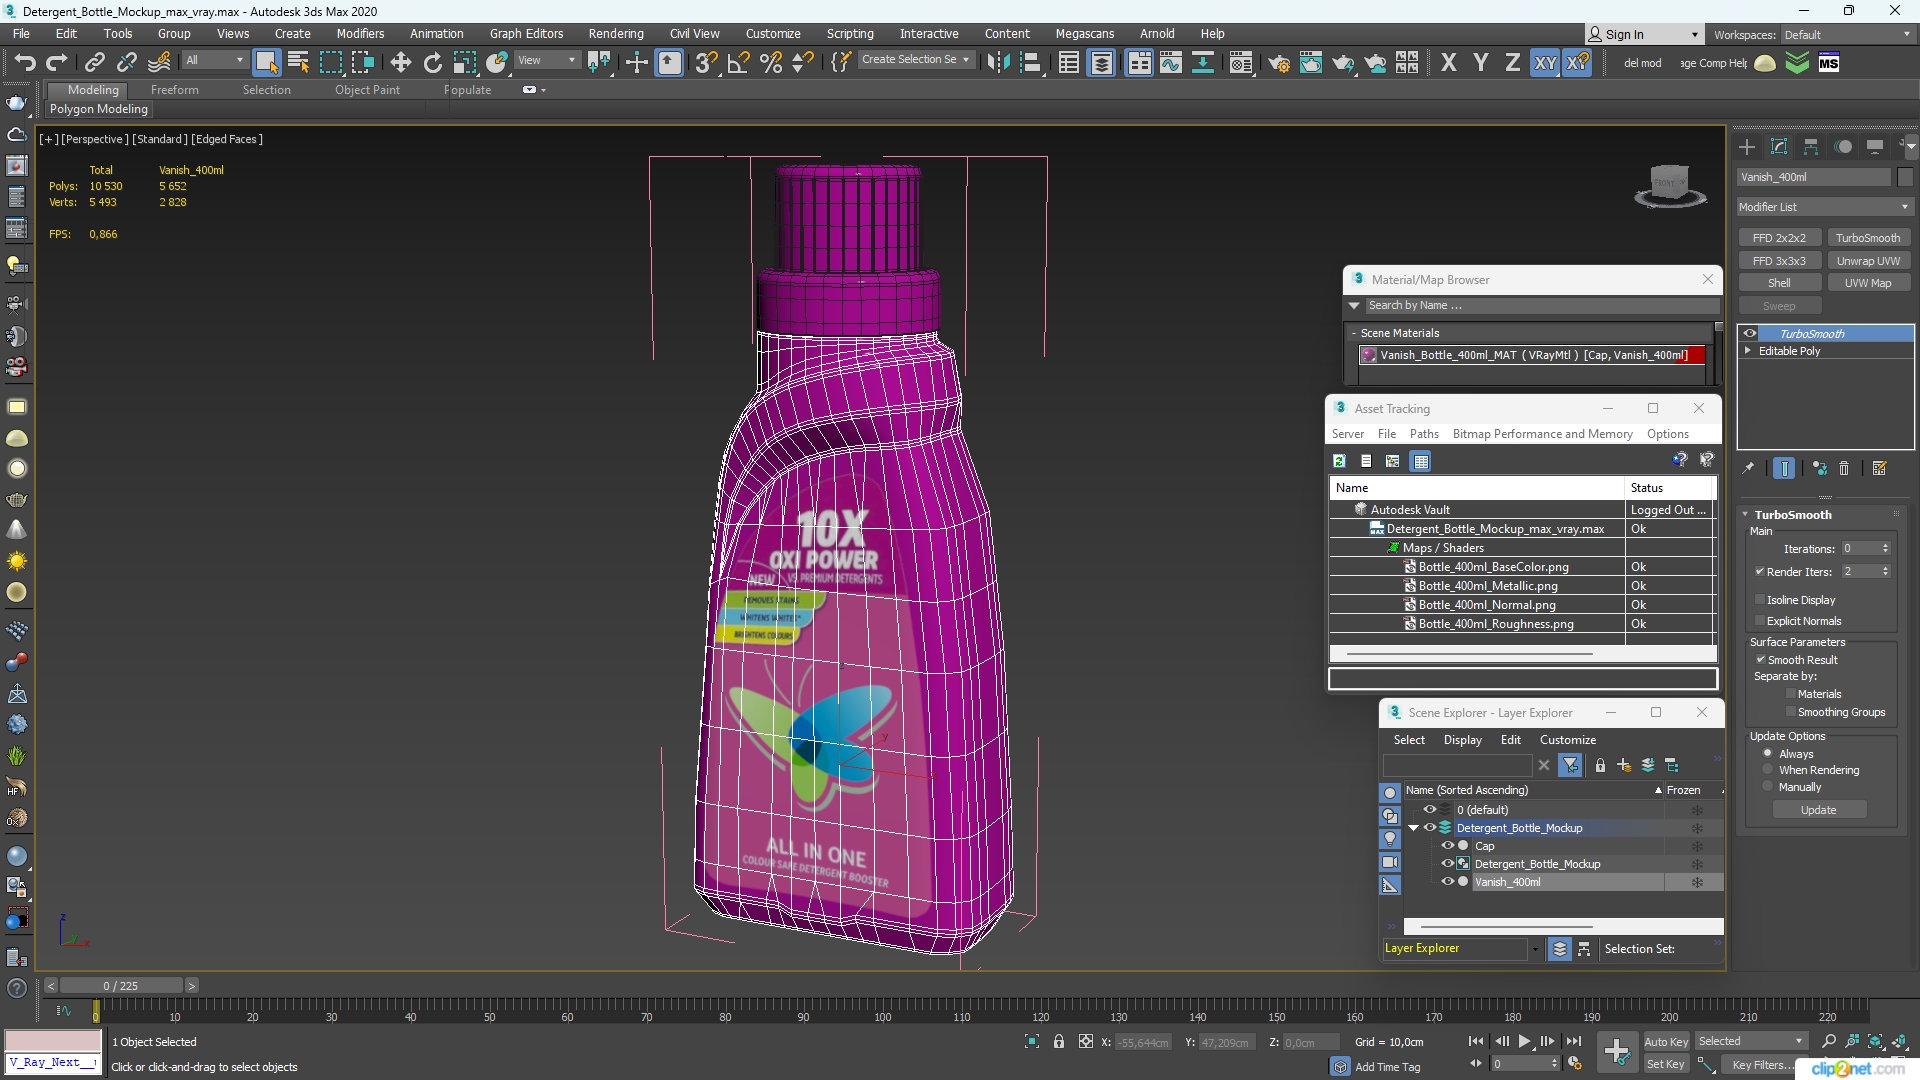Select Manually update option
The height and width of the screenshot is (1080, 1920).
click(x=1768, y=787)
